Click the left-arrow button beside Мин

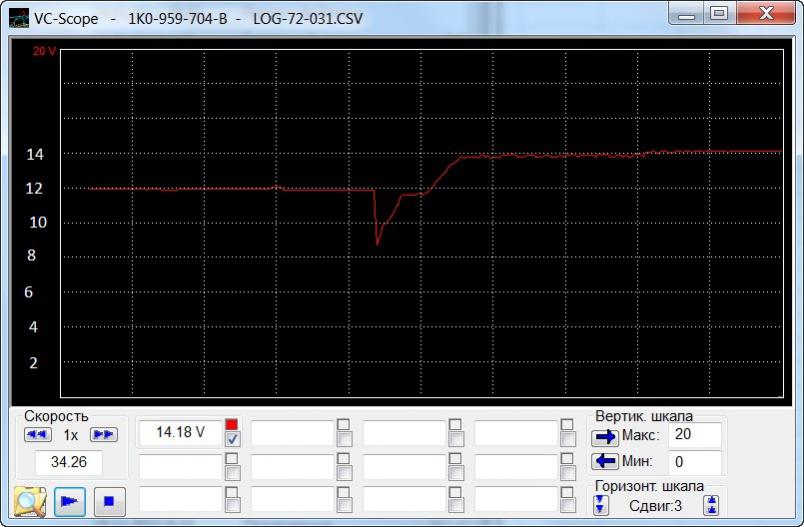click(x=605, y=461)
